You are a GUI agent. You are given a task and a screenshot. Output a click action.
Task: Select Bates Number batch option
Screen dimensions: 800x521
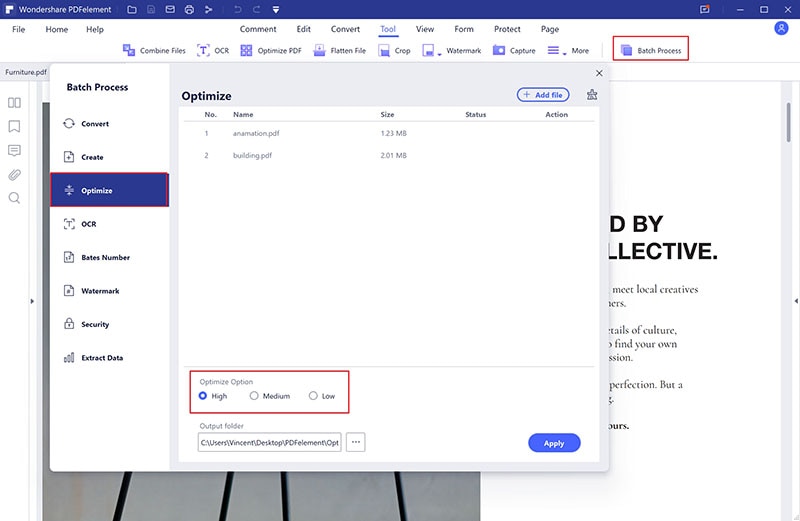[110, 257]
